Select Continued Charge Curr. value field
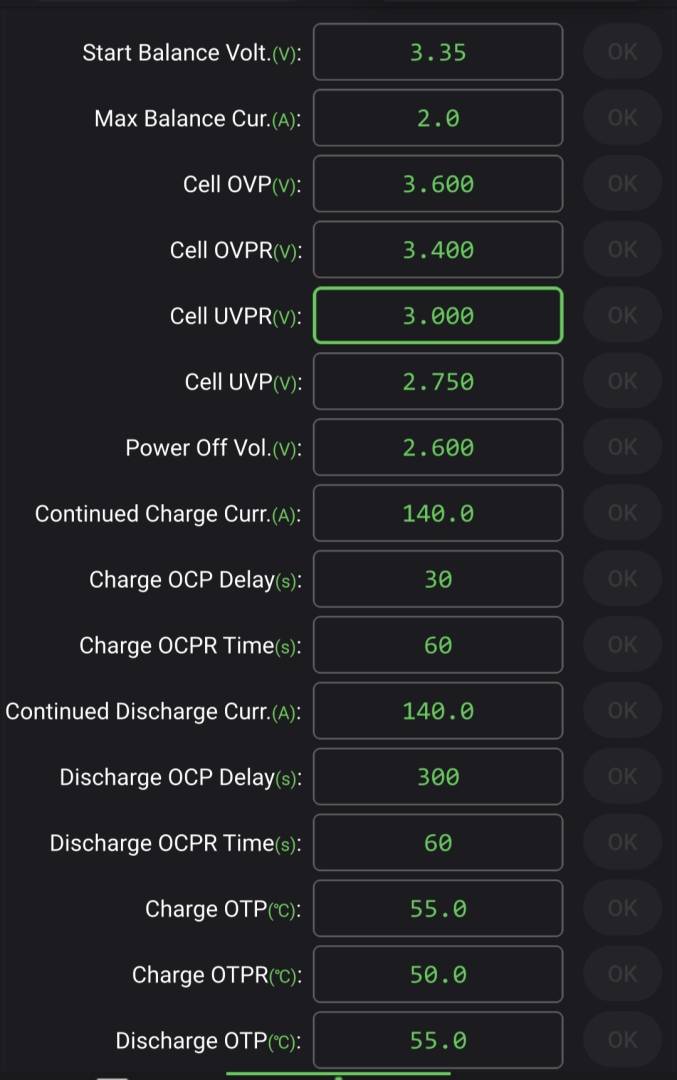This screenshot has height=1080, width=677. pyautogui.click(x=438, y=513)
